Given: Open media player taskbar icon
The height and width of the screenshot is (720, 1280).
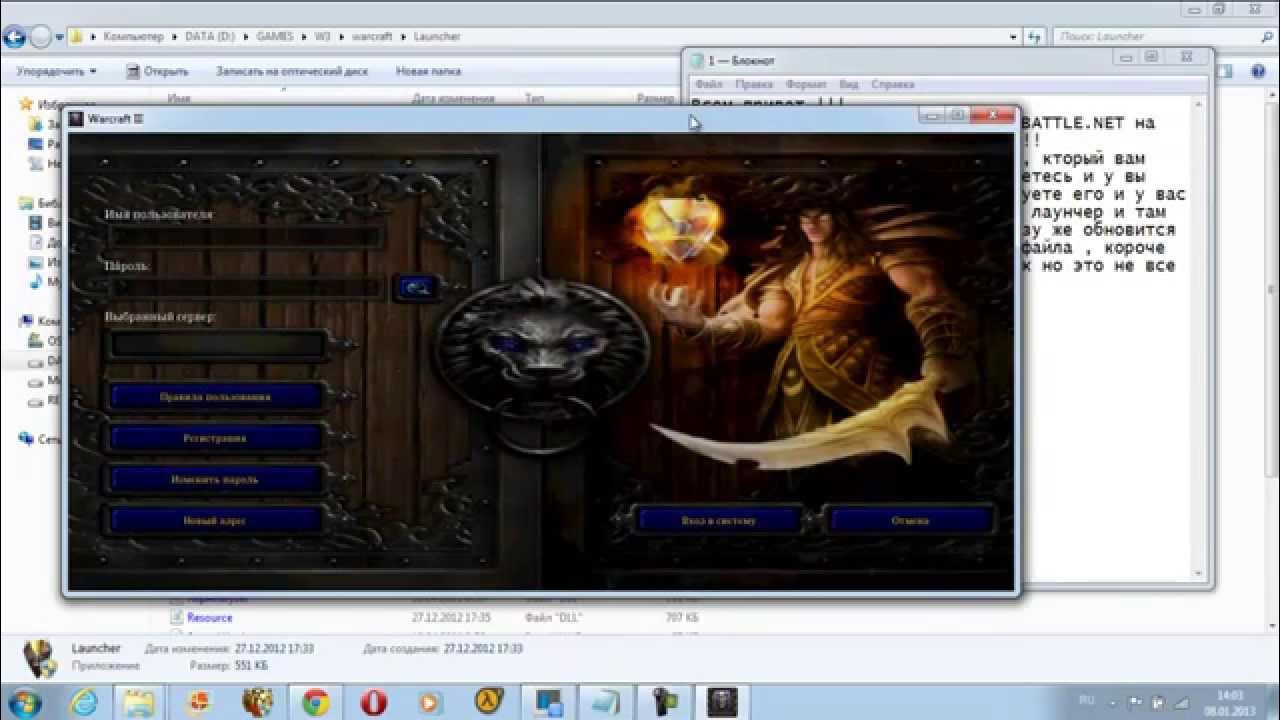Looking at the screenshot, I should (x=430, y=702).
